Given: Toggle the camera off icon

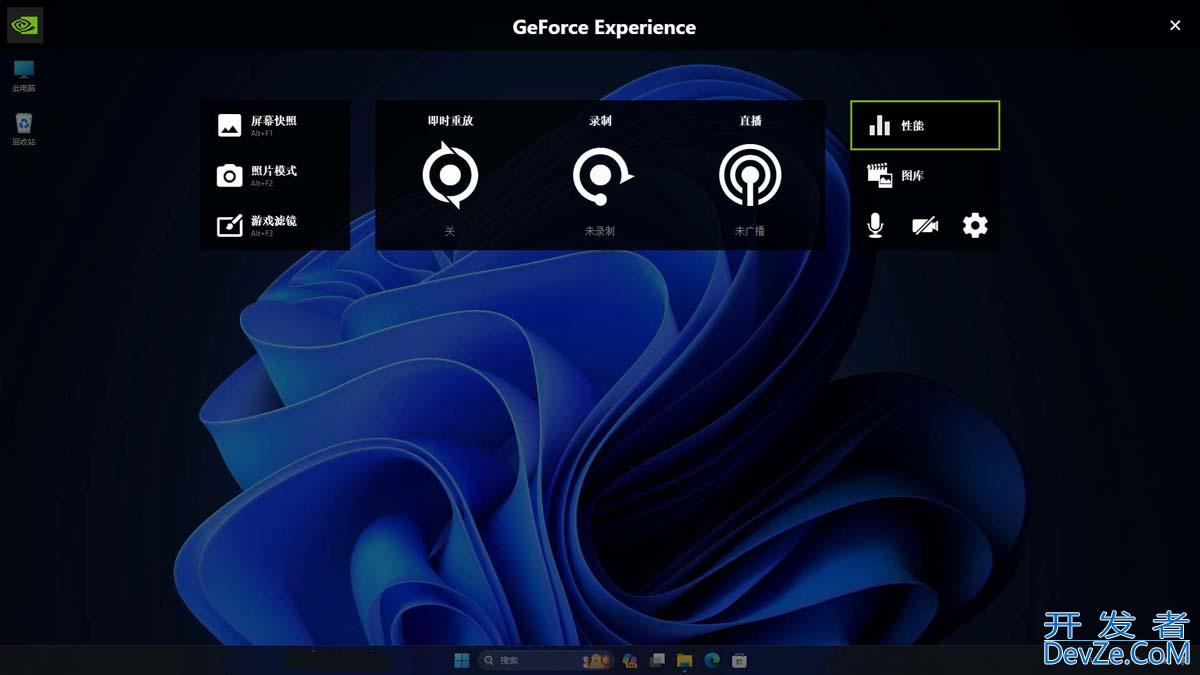Looking at the screenshot, I should pyautogui.click(x=925, y=226).
